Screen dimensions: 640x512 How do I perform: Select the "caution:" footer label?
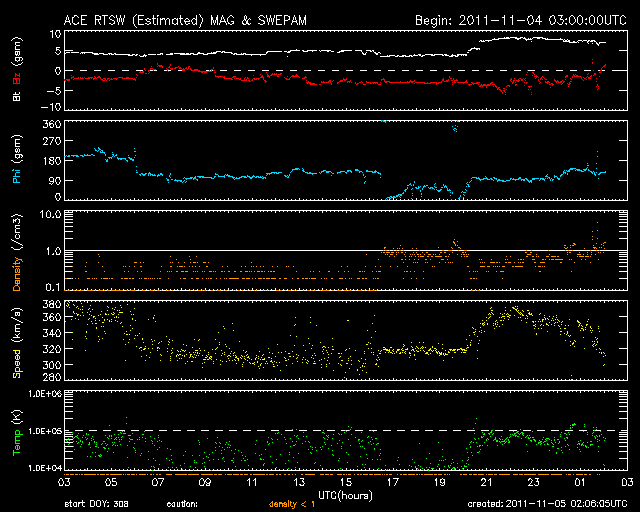(182, 504)
